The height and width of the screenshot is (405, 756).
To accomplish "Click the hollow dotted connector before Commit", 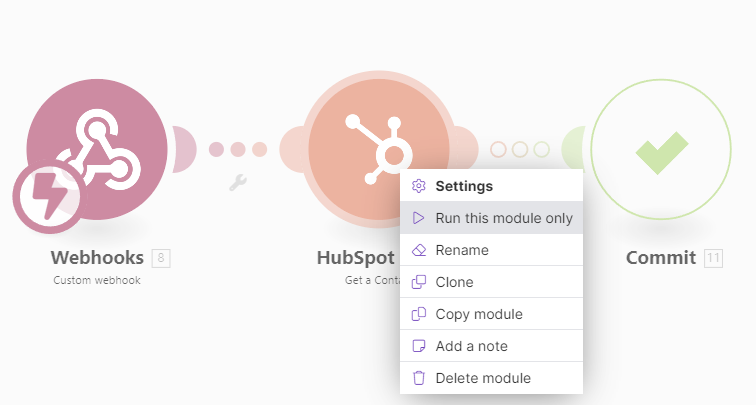I will 519,150.
